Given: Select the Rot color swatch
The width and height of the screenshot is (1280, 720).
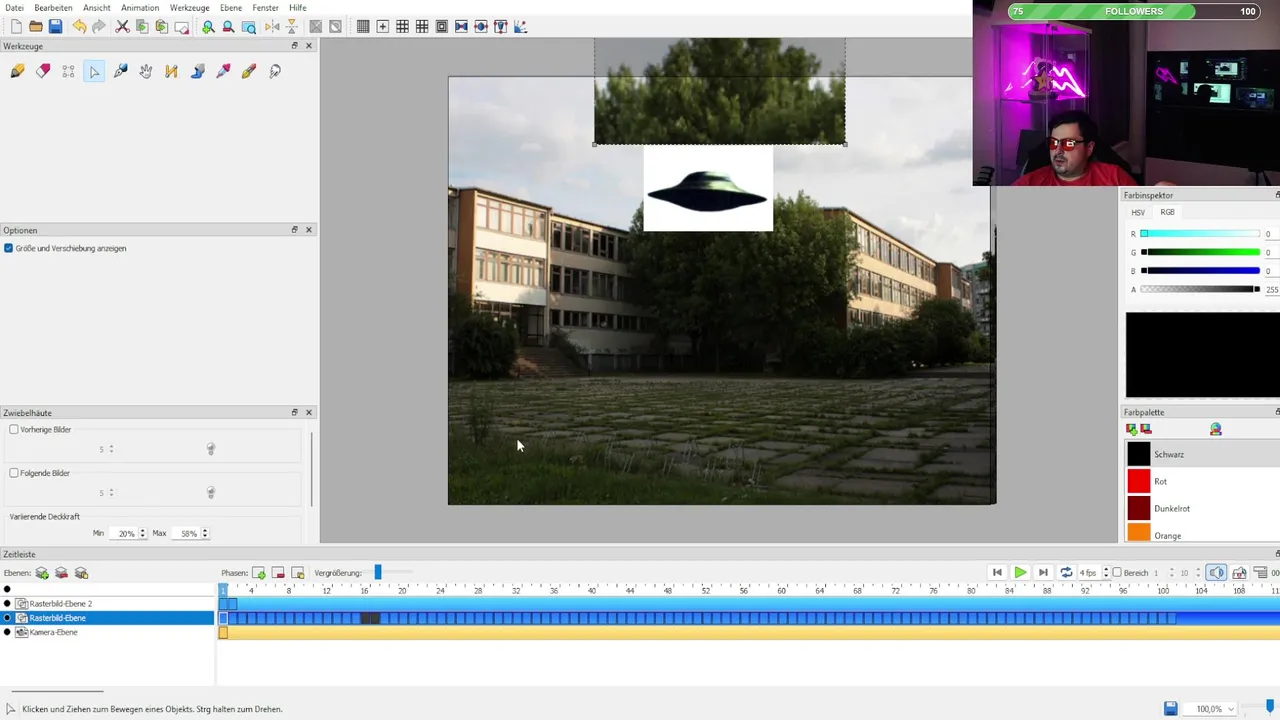Looking at the screenshot, I should (x=1139, y=481).
